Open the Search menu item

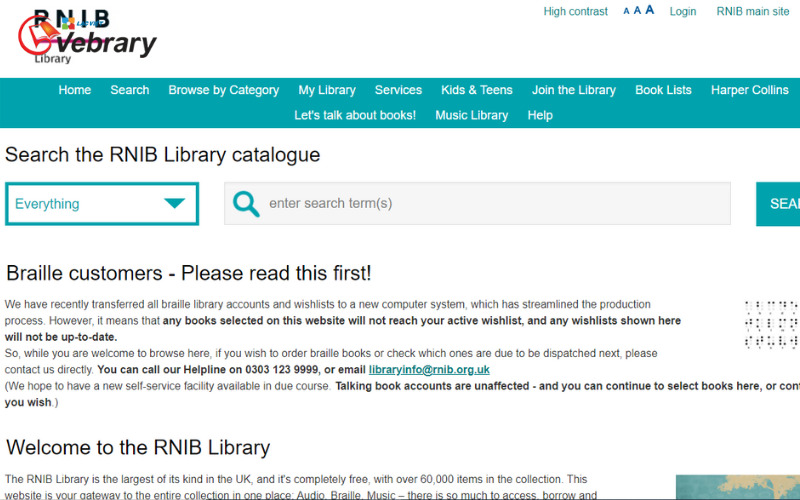click(130, 90)
